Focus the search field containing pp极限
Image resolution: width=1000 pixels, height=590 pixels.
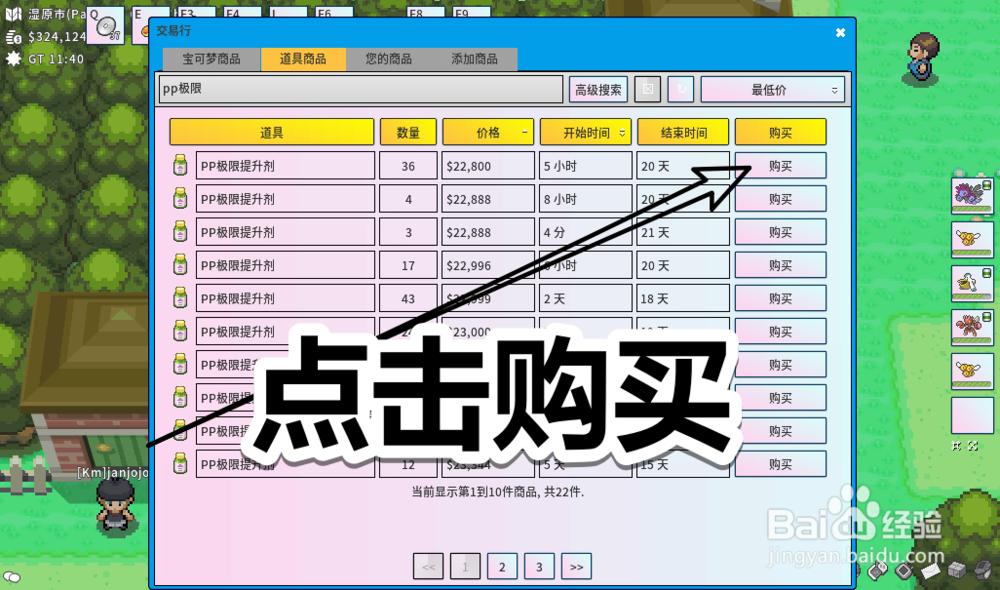click(x=361, y=89)
